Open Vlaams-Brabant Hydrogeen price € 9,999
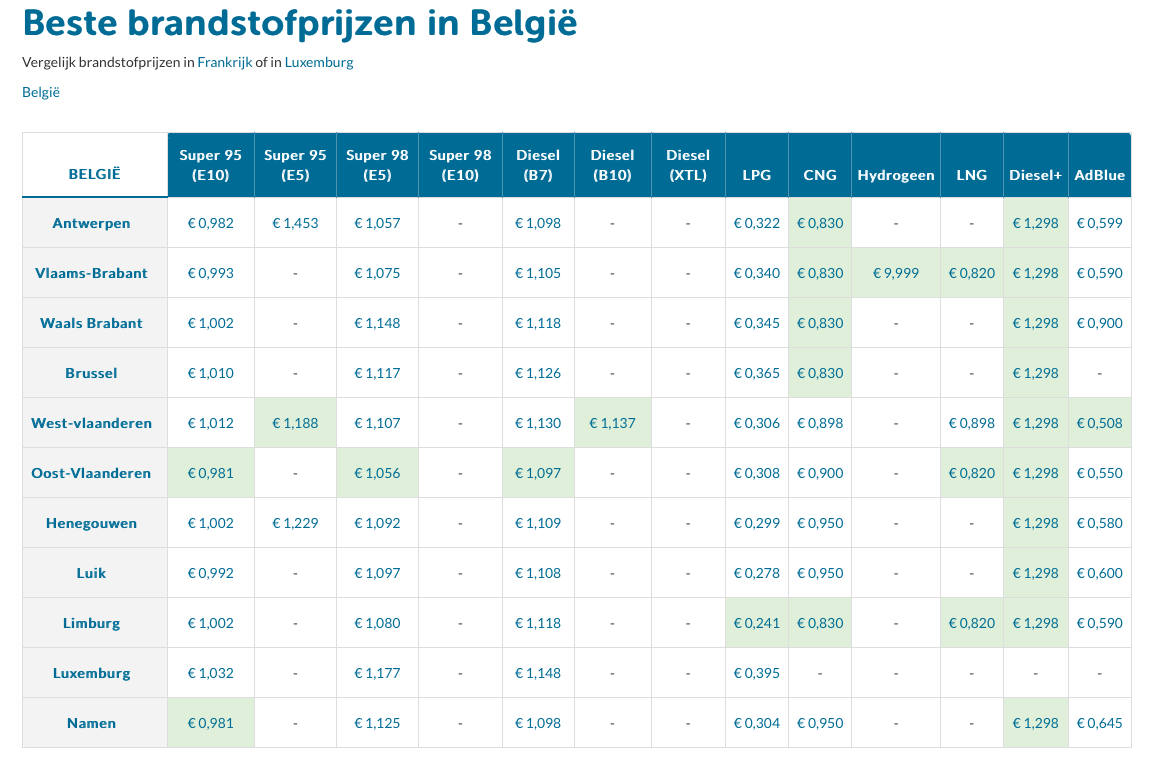This screenshot has width=1151, height=764. point(896,273)
